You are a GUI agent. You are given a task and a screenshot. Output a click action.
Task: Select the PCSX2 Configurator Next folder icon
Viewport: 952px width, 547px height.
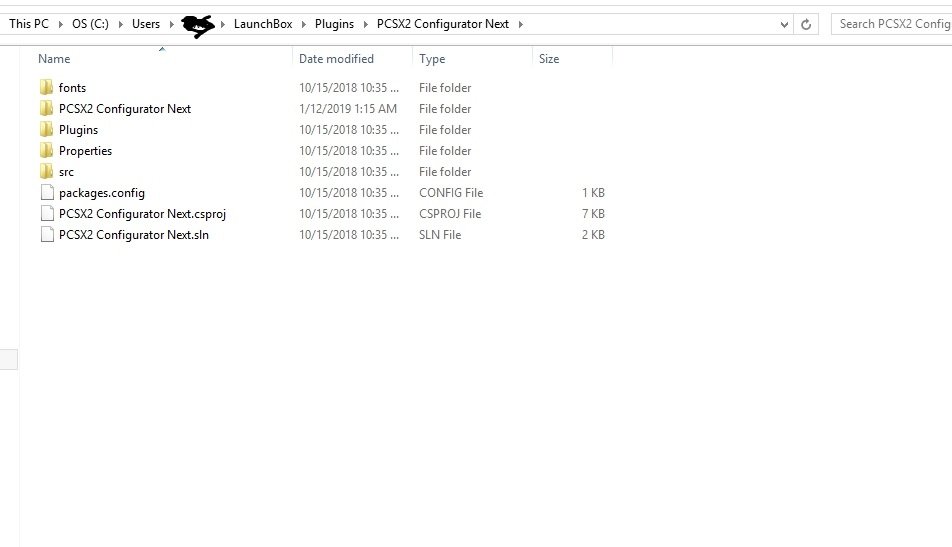tap(47, 109)
